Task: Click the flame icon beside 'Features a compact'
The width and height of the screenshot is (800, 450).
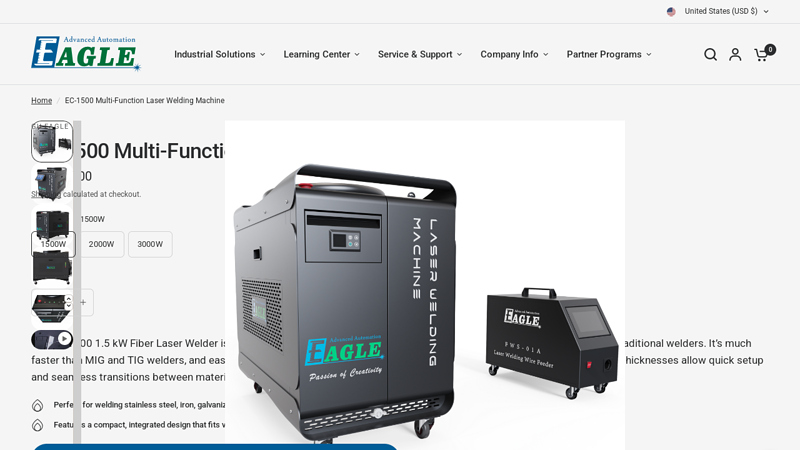Action: click(x=38, y=425)
